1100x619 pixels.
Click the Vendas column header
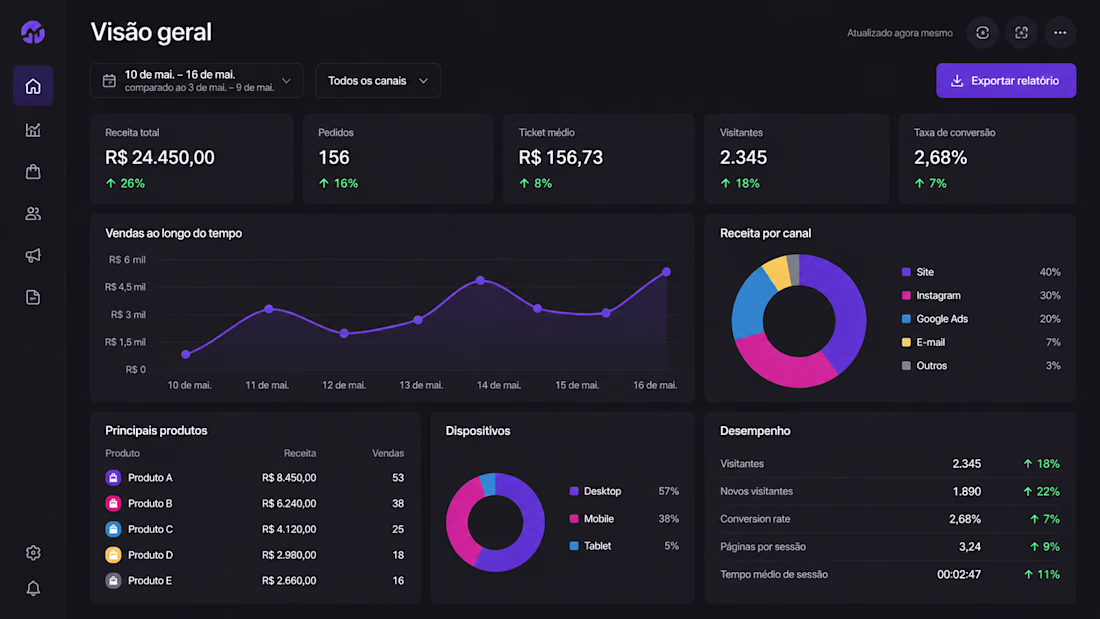(x=388, y=453)
